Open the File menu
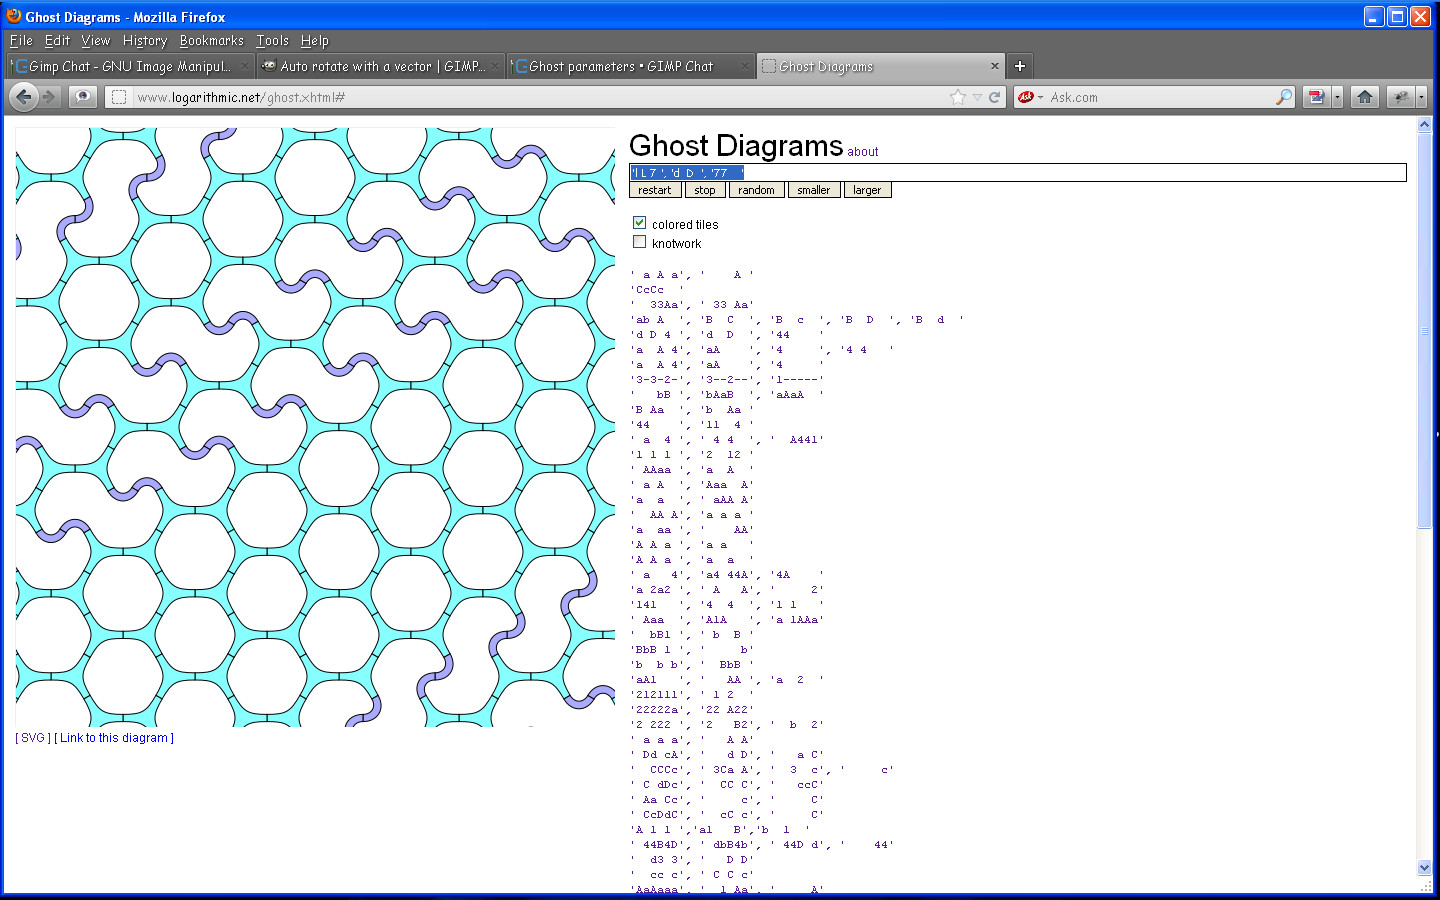 click(x=21, y=41)
